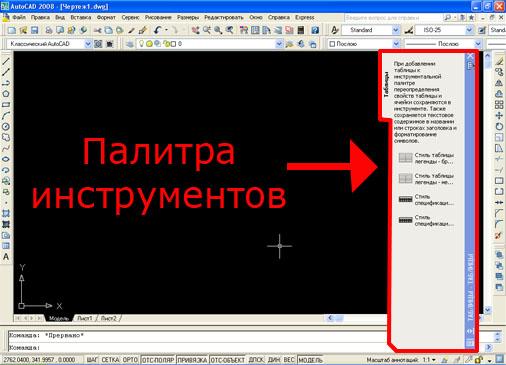Screen dimensions: 506x365
Task: Toggle ДПСК dynamic UCS
Action: tap(256, 360)
